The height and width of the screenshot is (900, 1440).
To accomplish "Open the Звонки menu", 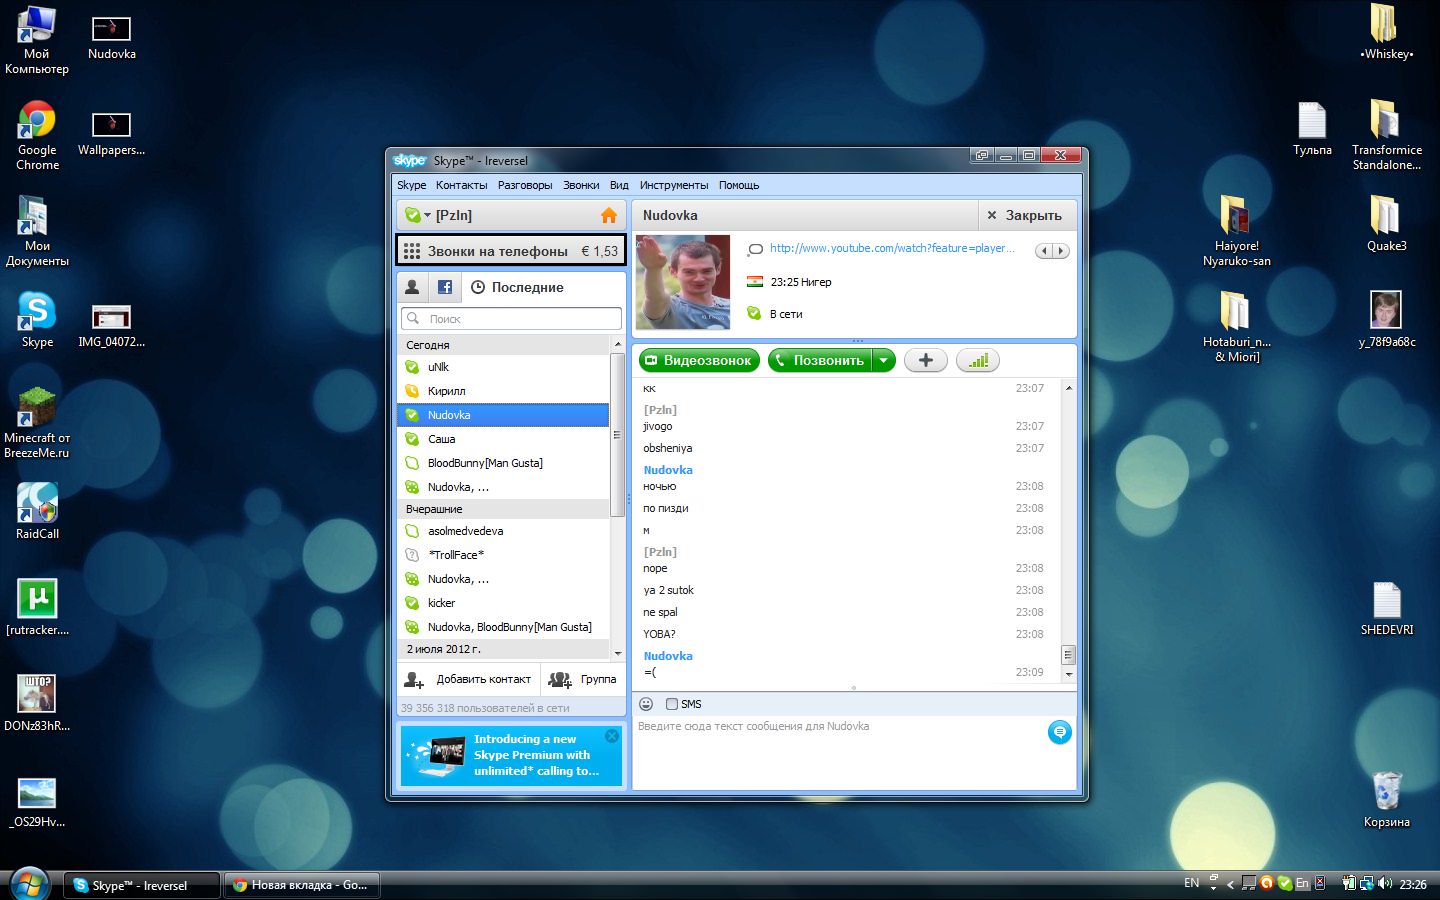I will click(581, 185).
